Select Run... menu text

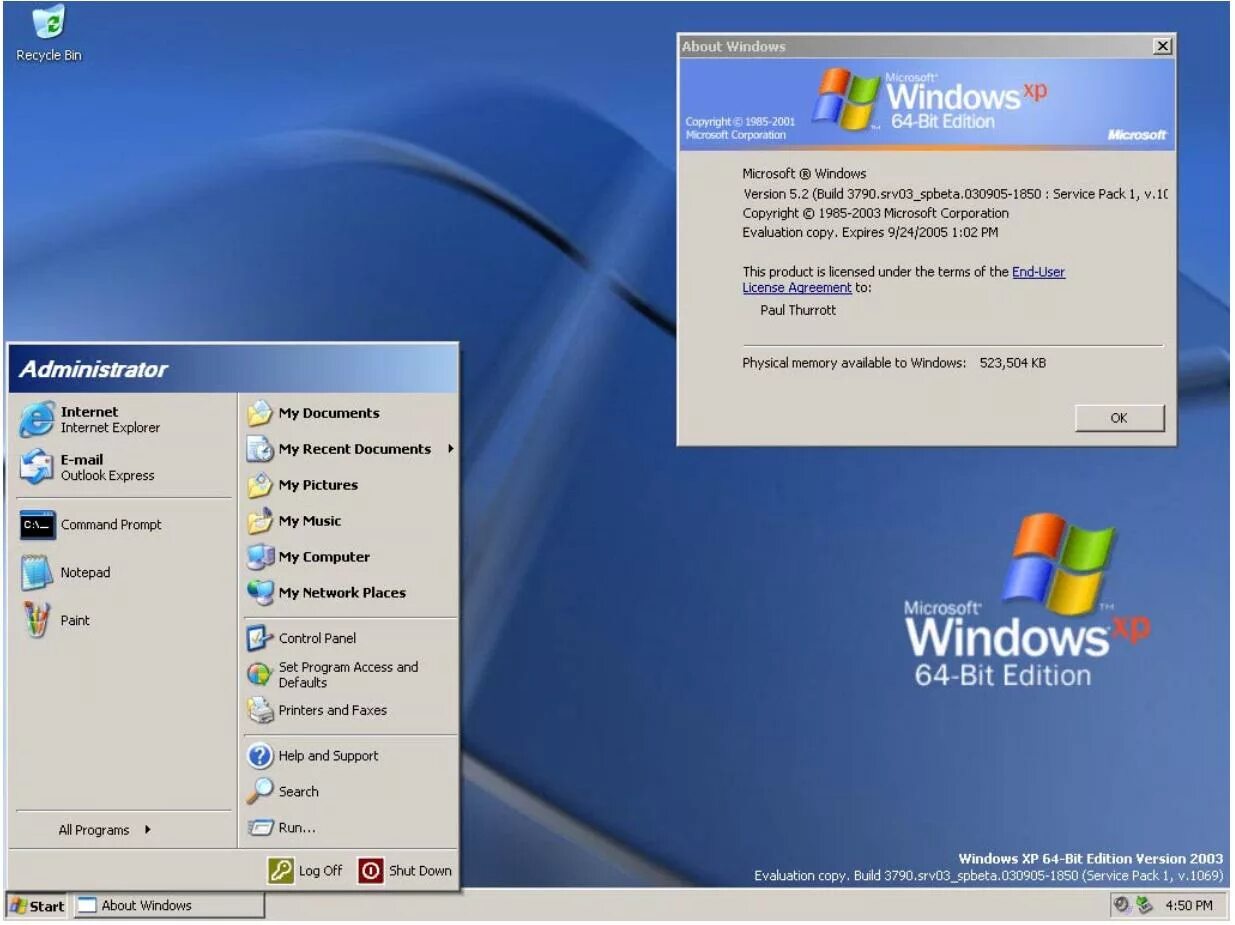coord(297,827)
